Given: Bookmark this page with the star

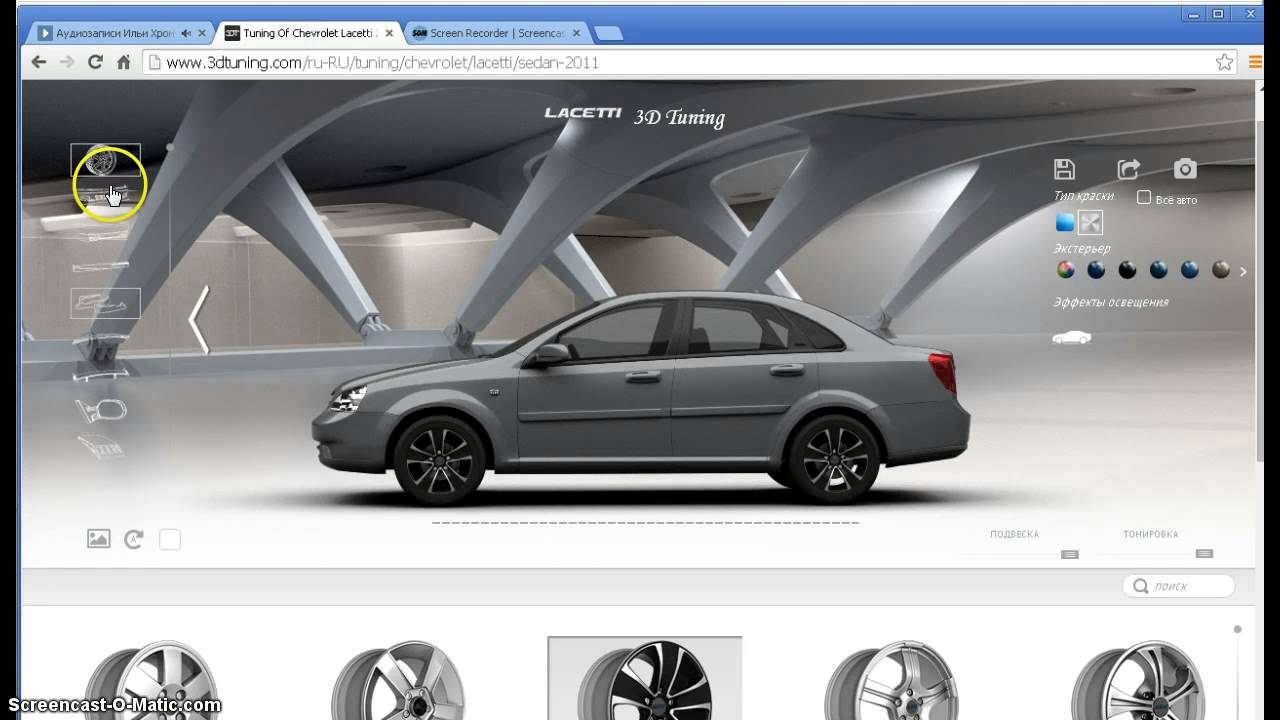Looking at the screenshot, I should pos(1224,62).
